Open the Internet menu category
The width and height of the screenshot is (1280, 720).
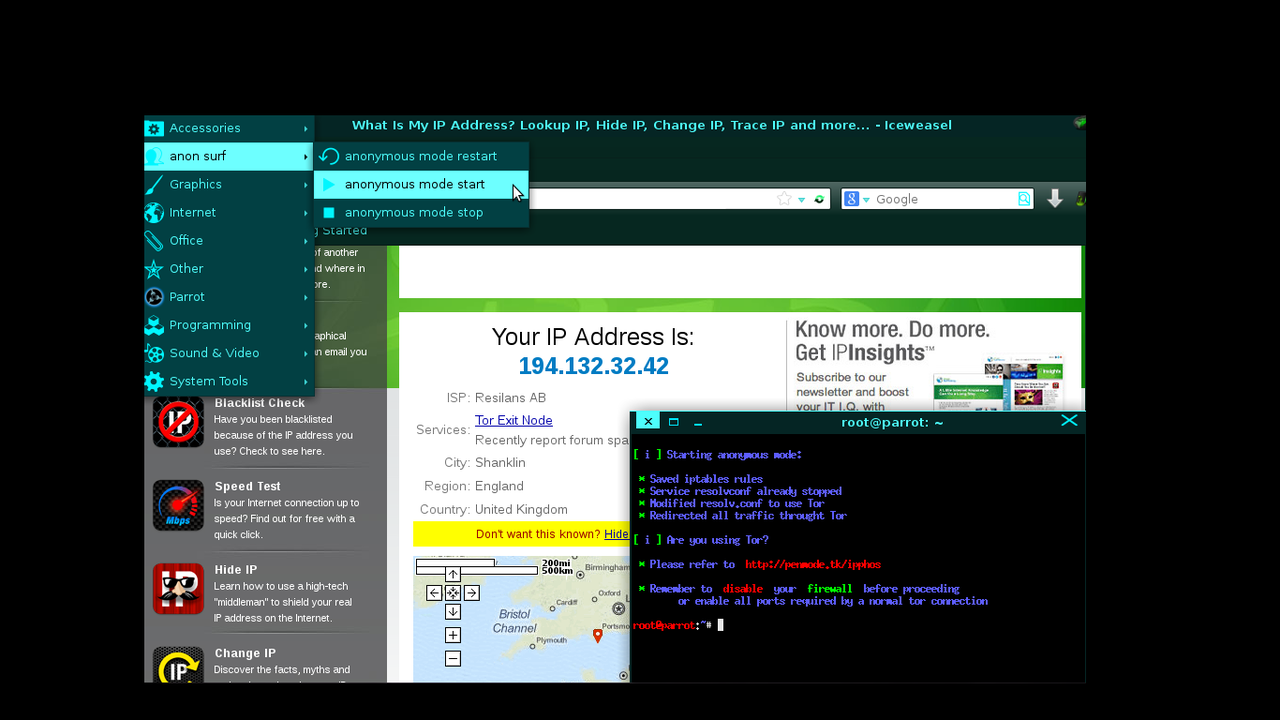[229, 212]
